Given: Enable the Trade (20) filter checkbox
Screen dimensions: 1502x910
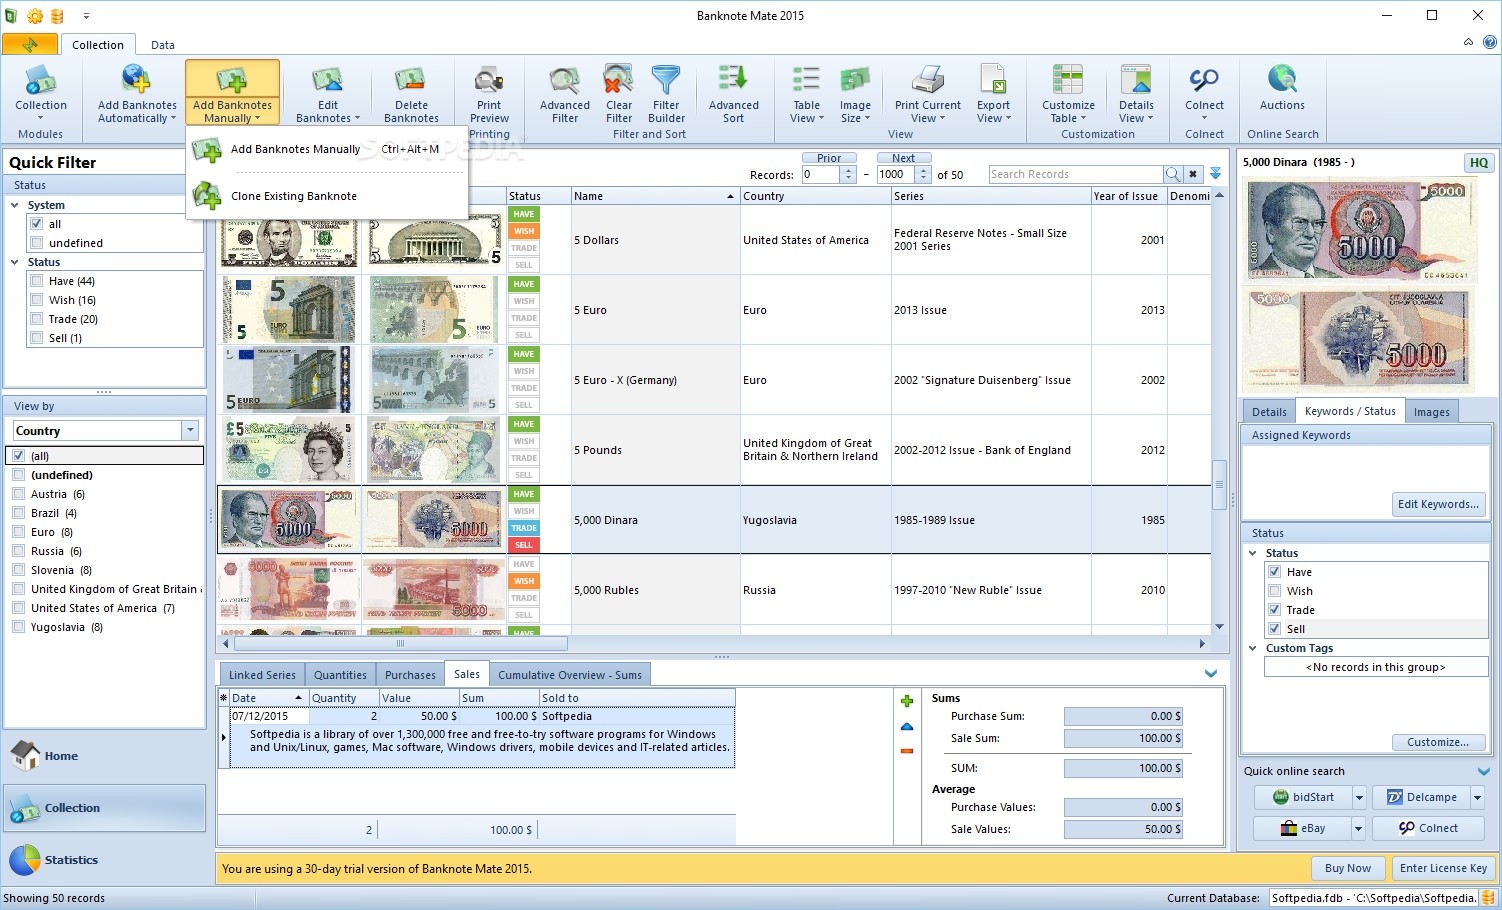Looking at the screenshot, I should tap(37, 319).
